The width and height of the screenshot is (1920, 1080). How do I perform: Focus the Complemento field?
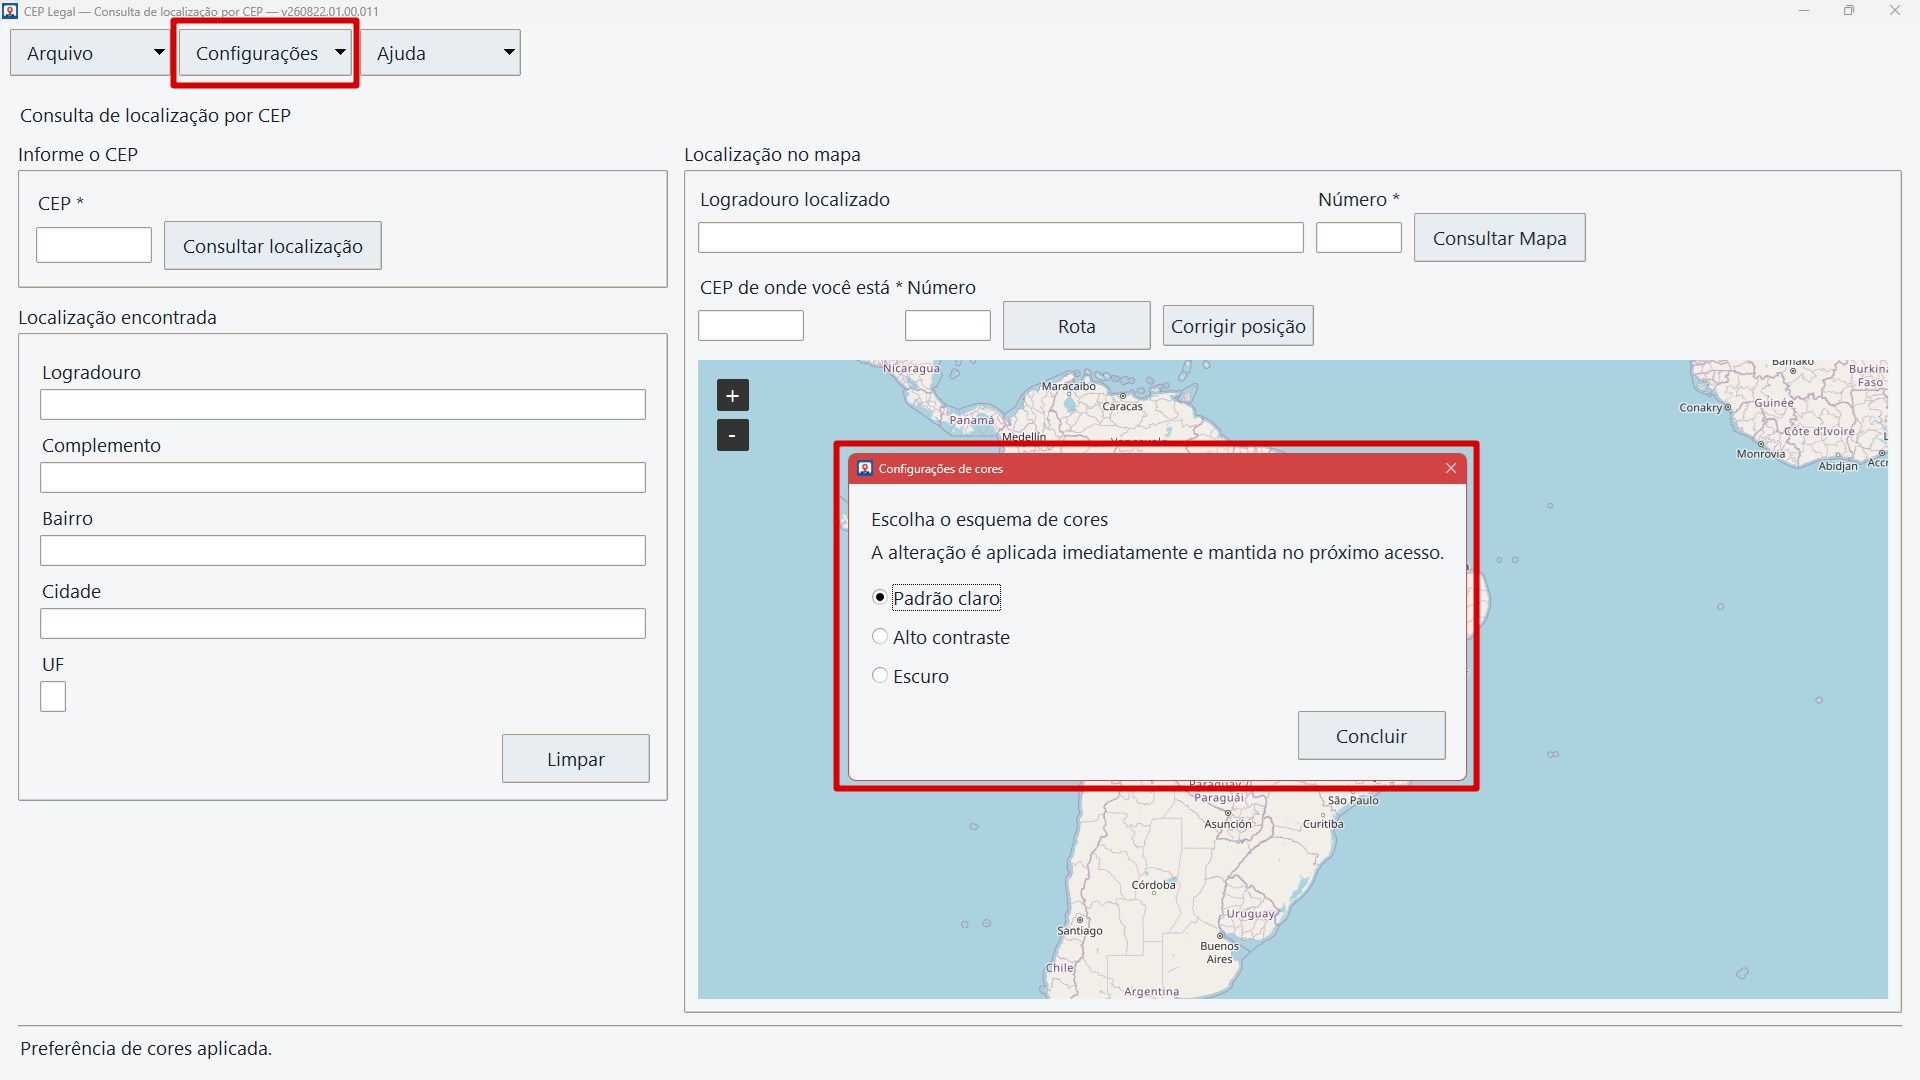[343, 478]
